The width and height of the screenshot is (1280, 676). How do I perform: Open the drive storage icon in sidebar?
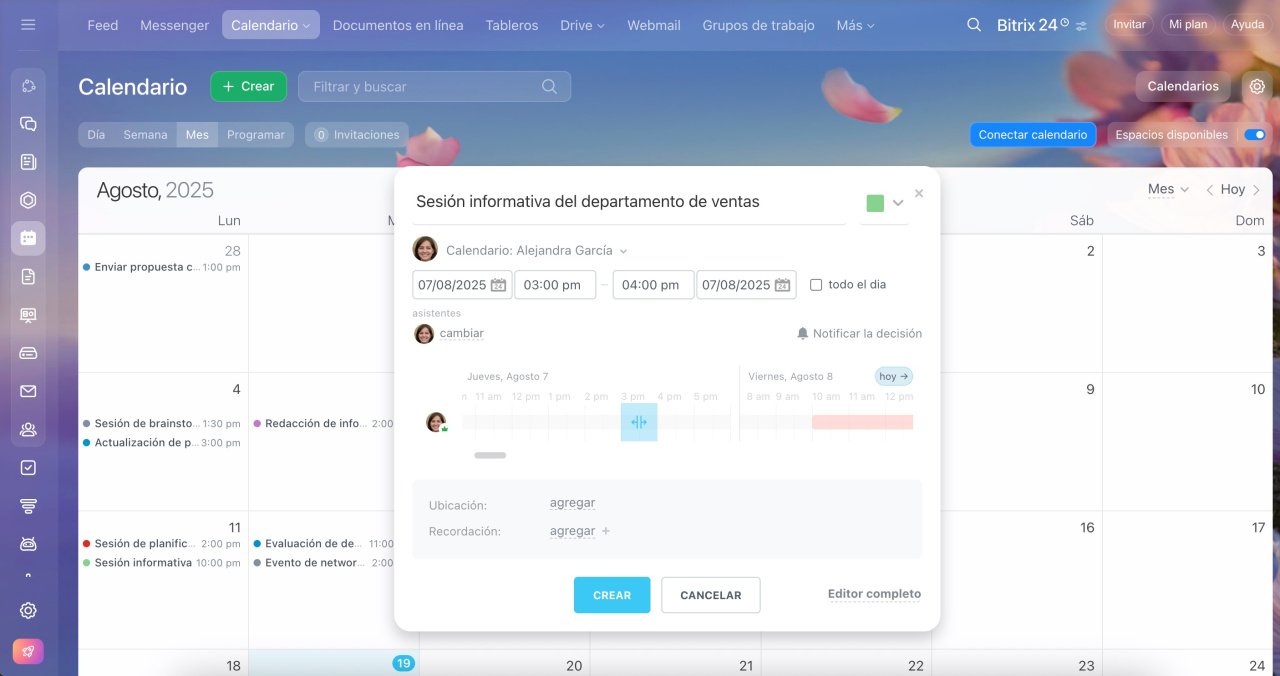pyautogui.click(x=28, y=353)
